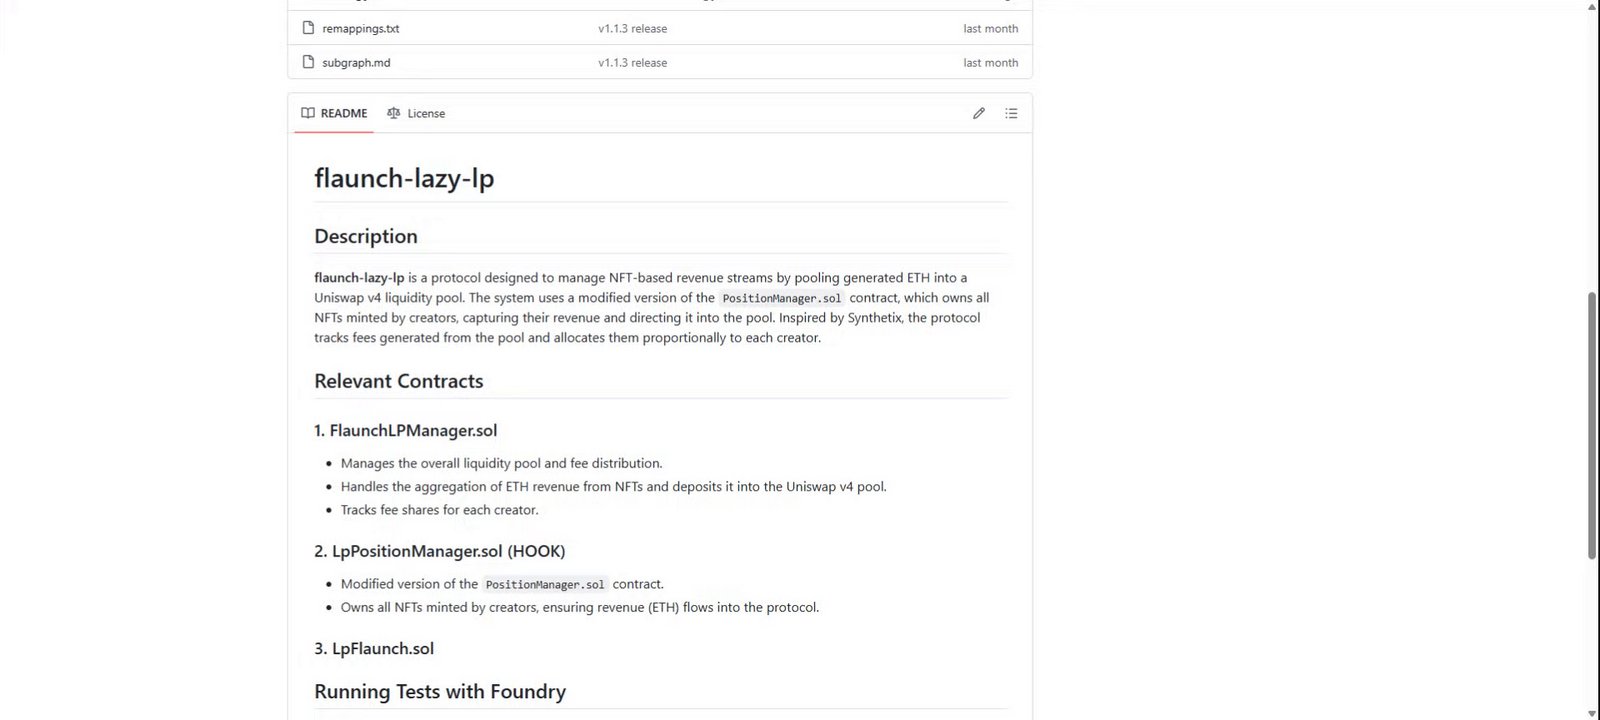Click the Running Tests with Foundry heading
Image resolution: width=1600 pixels, height=720 pixels.
coord(440,691)
